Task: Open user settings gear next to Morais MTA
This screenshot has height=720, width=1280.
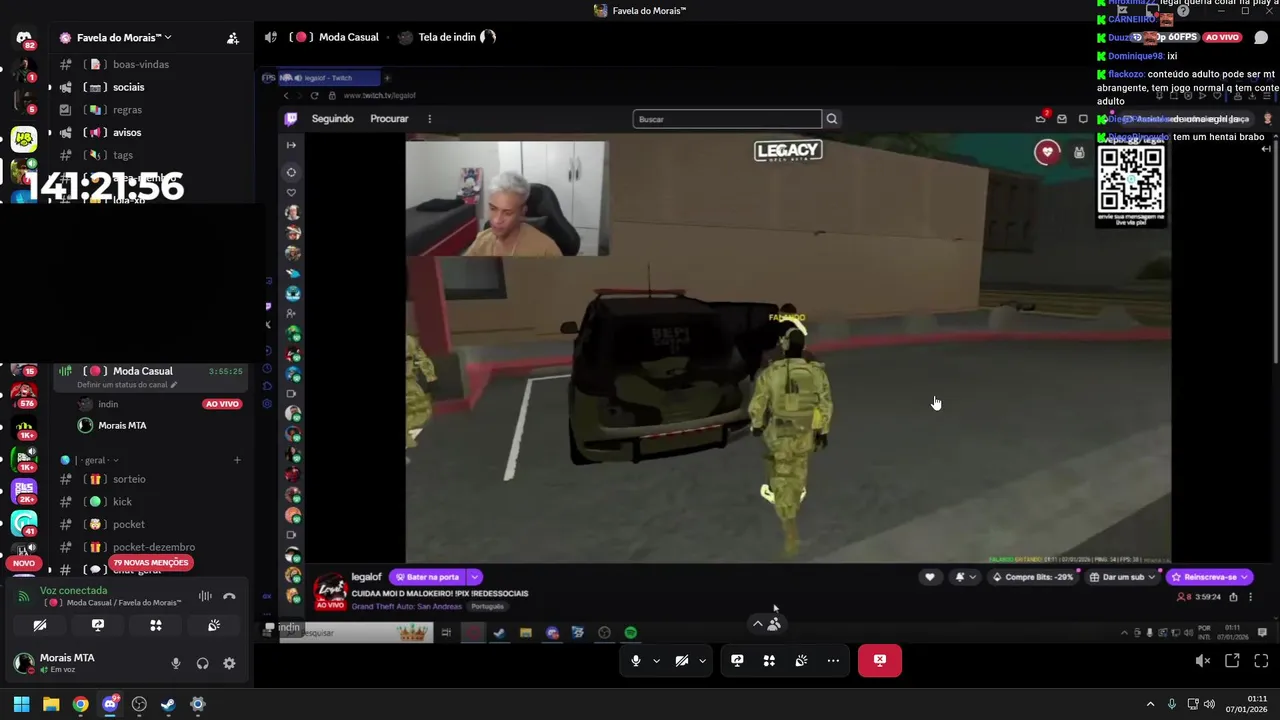Action: coord(229,663)
